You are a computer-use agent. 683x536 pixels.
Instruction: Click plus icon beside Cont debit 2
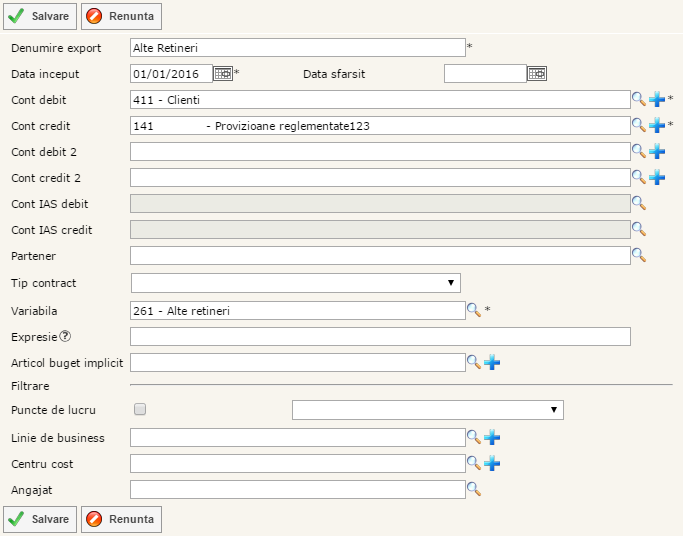(x=657, y=151)
